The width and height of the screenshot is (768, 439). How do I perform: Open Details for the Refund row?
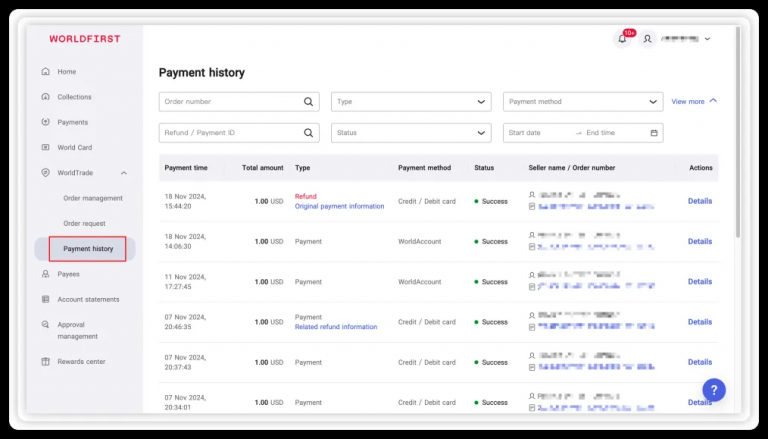coord(699,201)
